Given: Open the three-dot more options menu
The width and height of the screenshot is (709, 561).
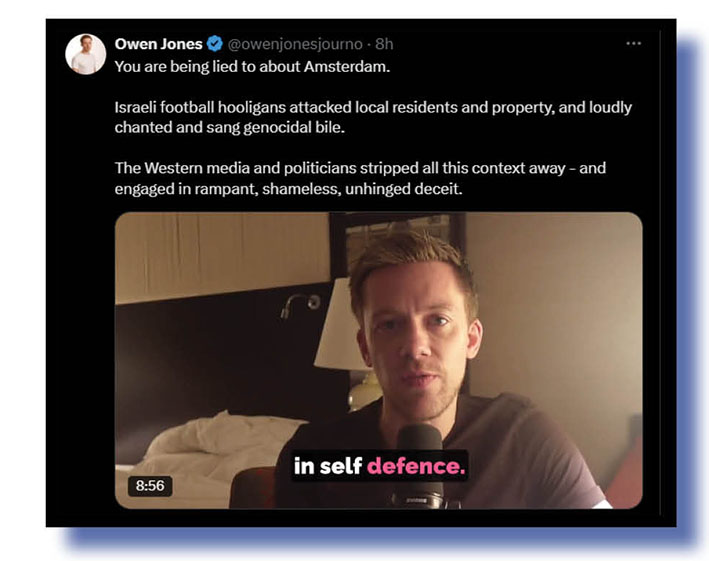Looking at the screenshot, I should (x=633, y=43).
